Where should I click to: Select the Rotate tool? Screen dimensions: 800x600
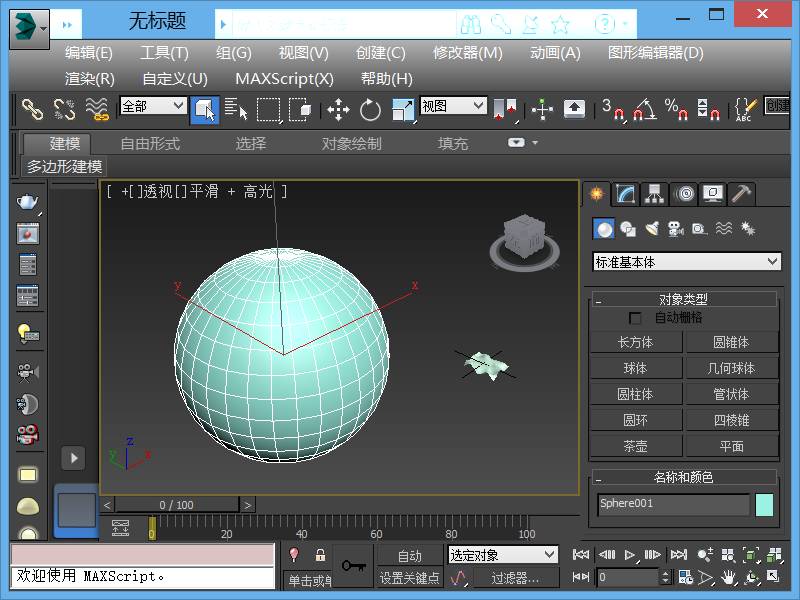coord(370,110)
